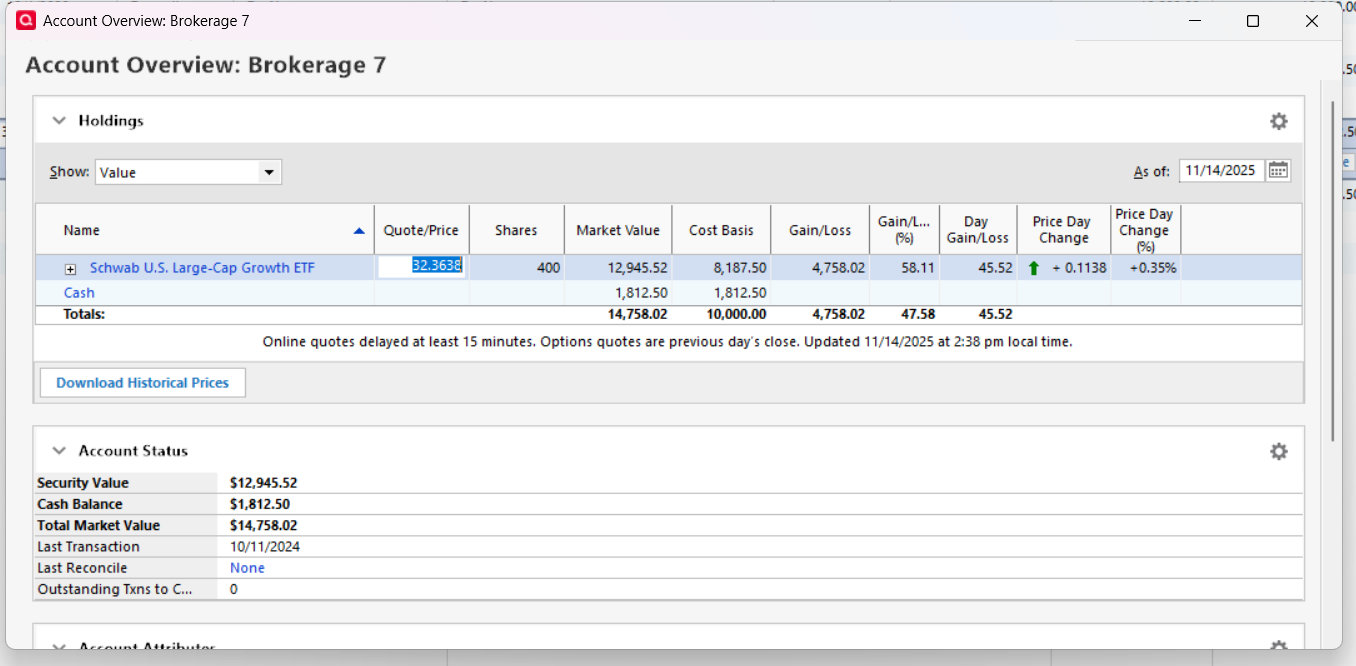Collapse the Holdings section chevron

(x=59, y=121)
